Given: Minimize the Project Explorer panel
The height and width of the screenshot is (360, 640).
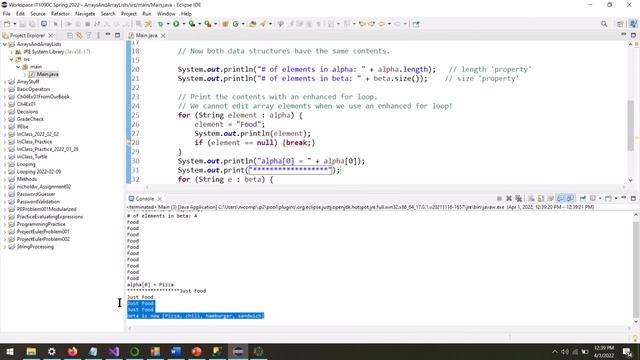Looking at the screenshot, I should [108, 35].
